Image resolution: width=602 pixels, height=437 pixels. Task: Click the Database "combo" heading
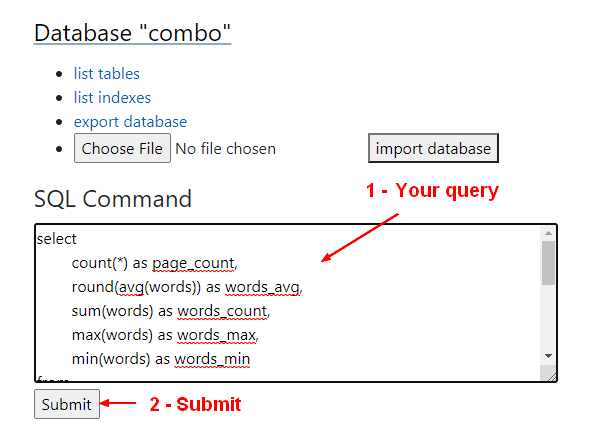(132, 32)
